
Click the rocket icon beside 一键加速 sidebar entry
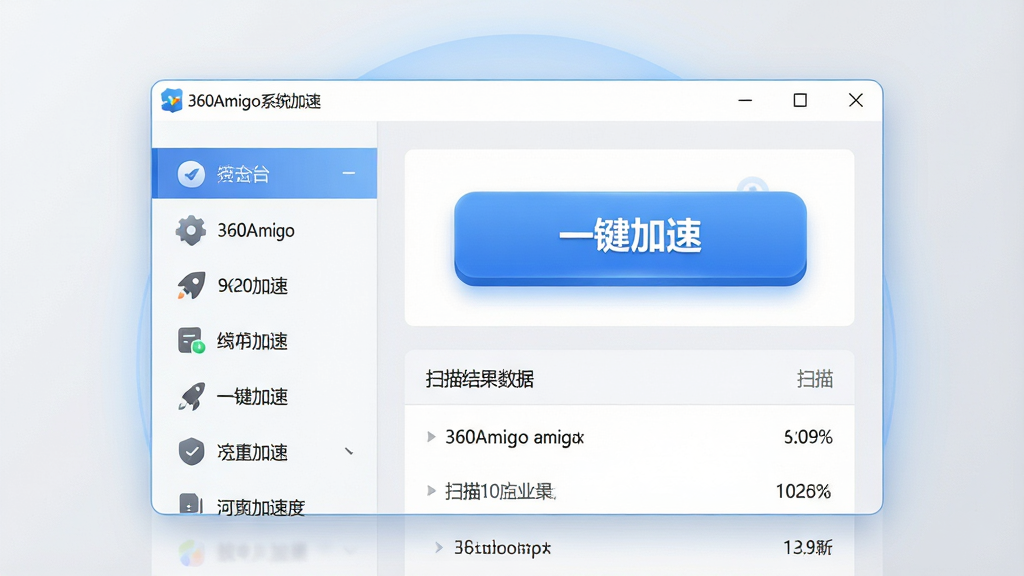click(191, 396)
